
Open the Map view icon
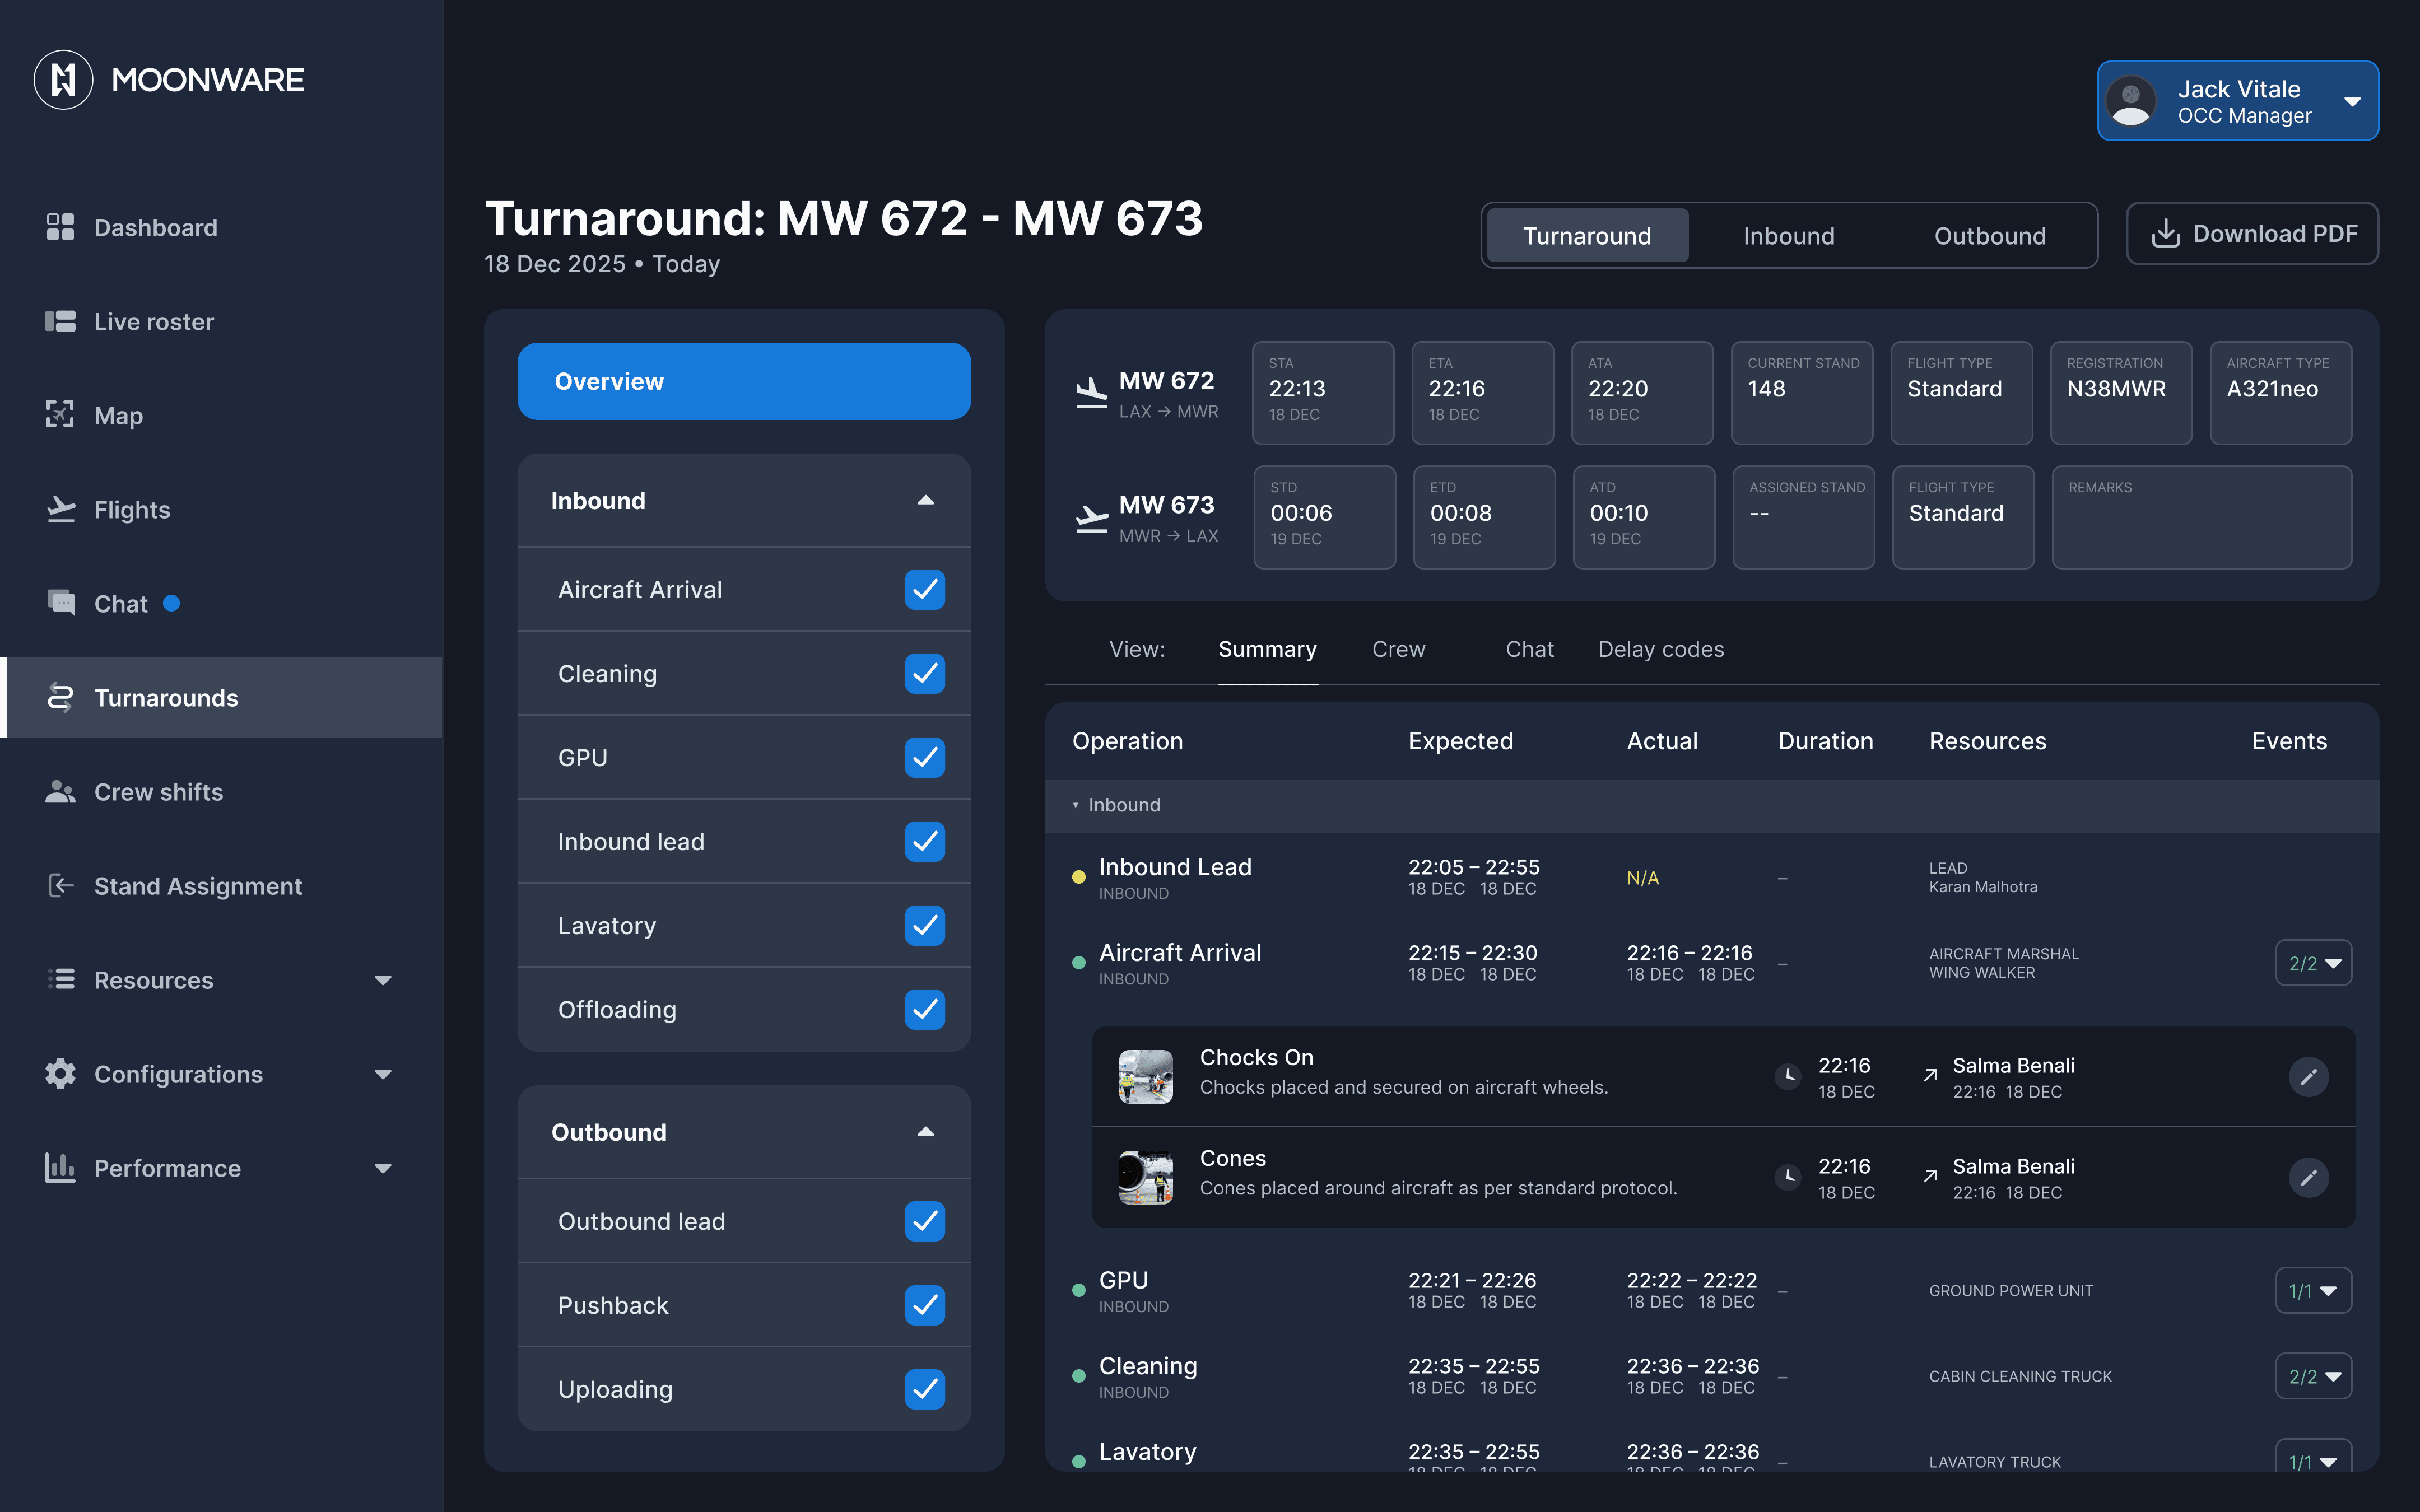[60, 415]
